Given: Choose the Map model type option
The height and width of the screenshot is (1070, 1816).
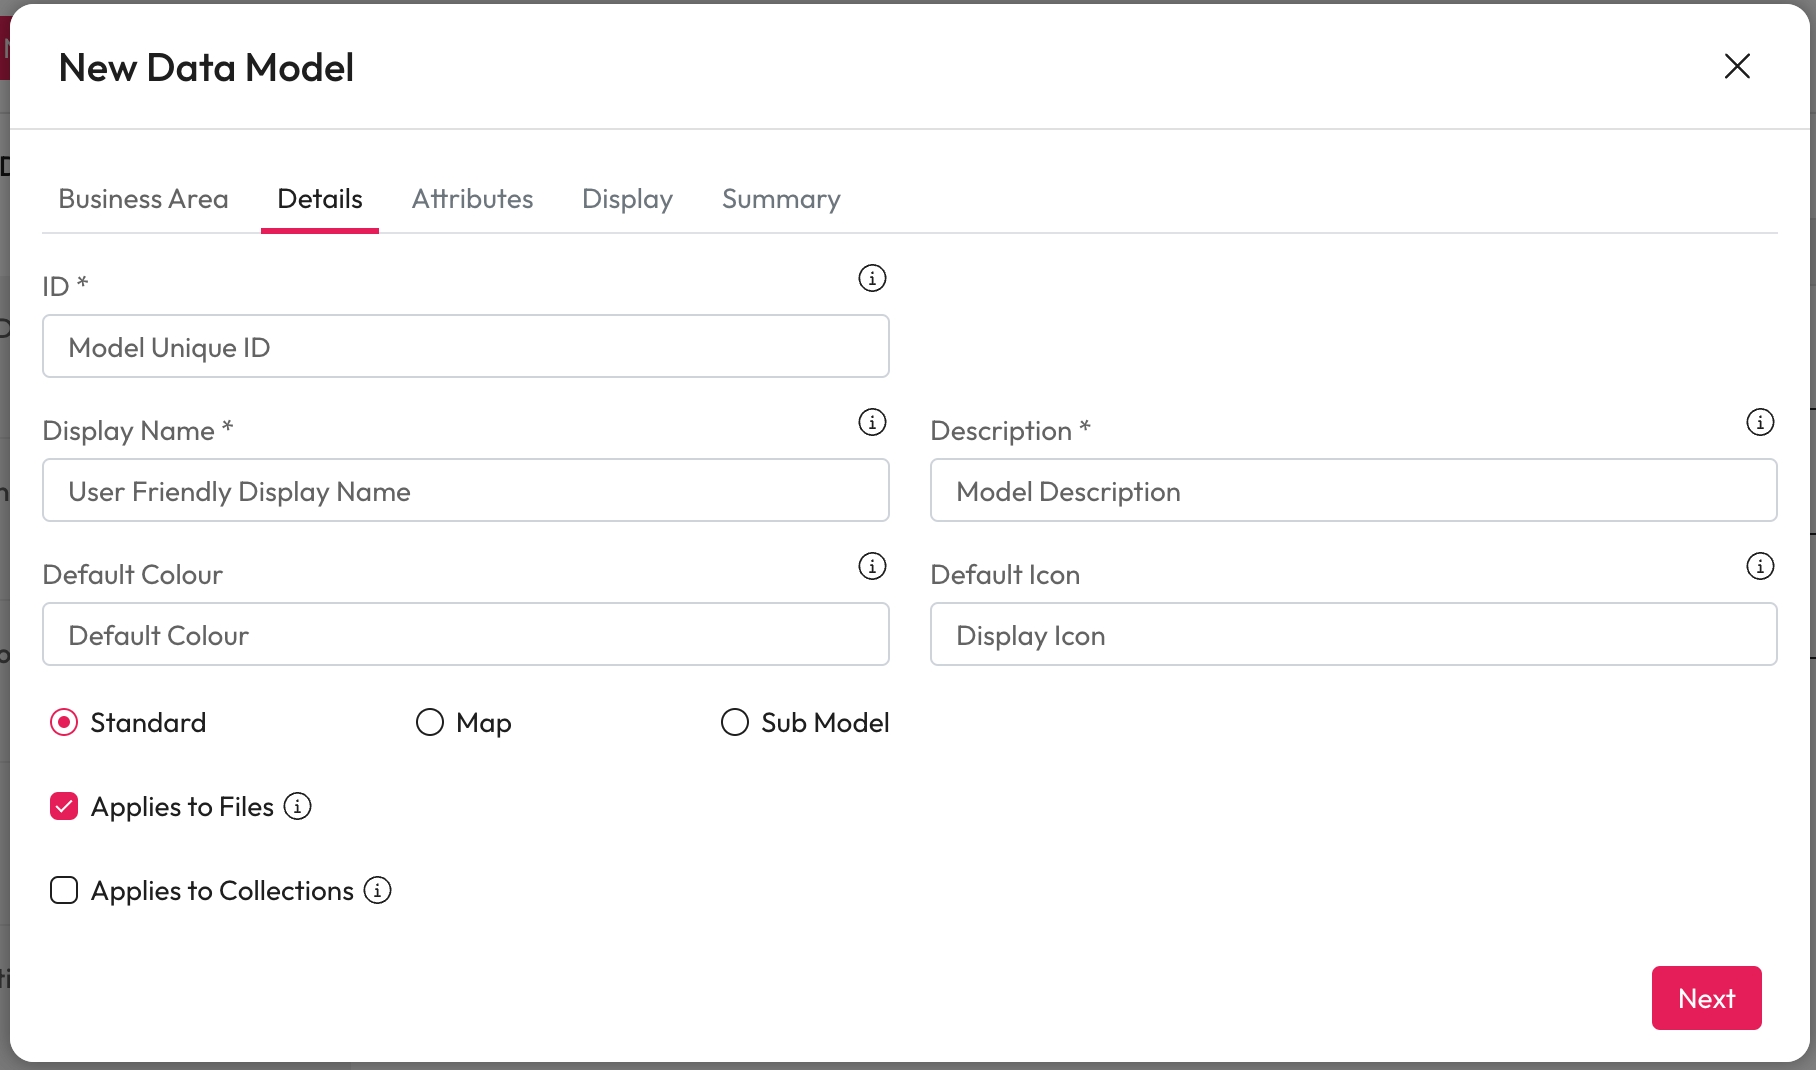Looking at the screenshot, I should pos(430,722).
